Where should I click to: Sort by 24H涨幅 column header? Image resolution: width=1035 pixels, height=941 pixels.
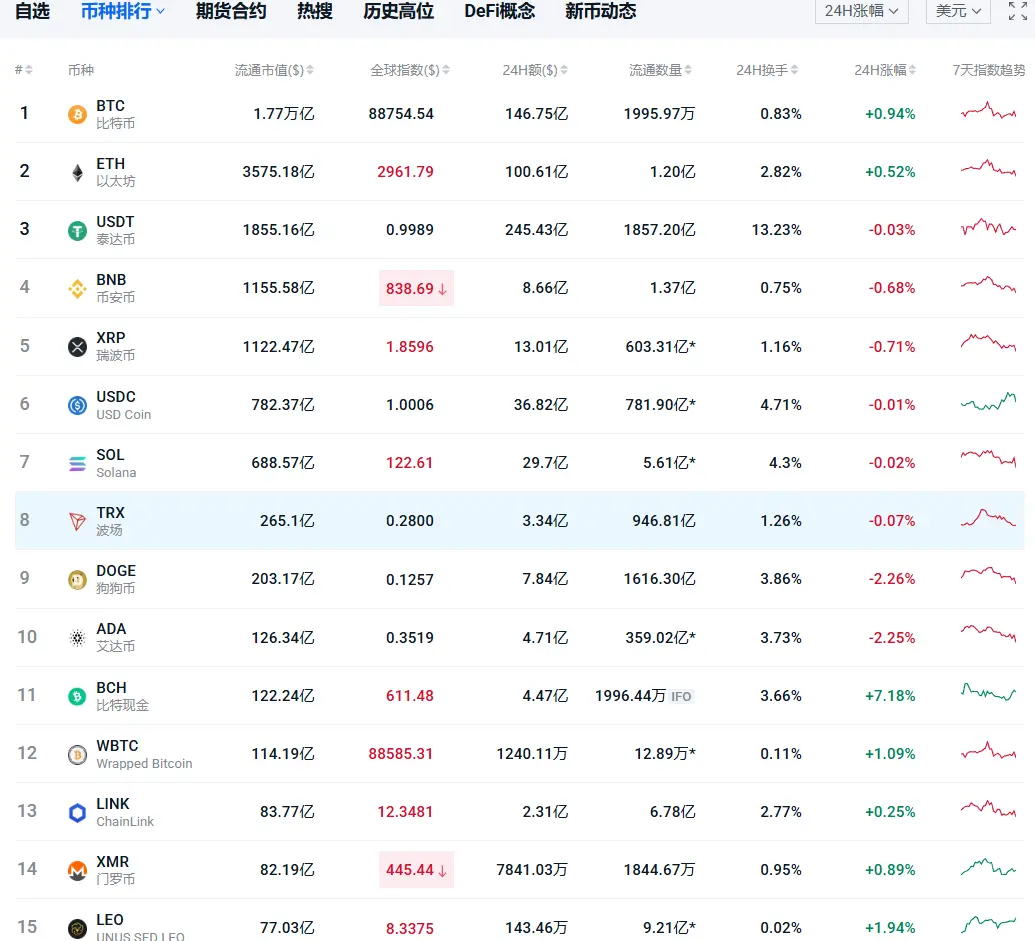(x=885, y=70)
